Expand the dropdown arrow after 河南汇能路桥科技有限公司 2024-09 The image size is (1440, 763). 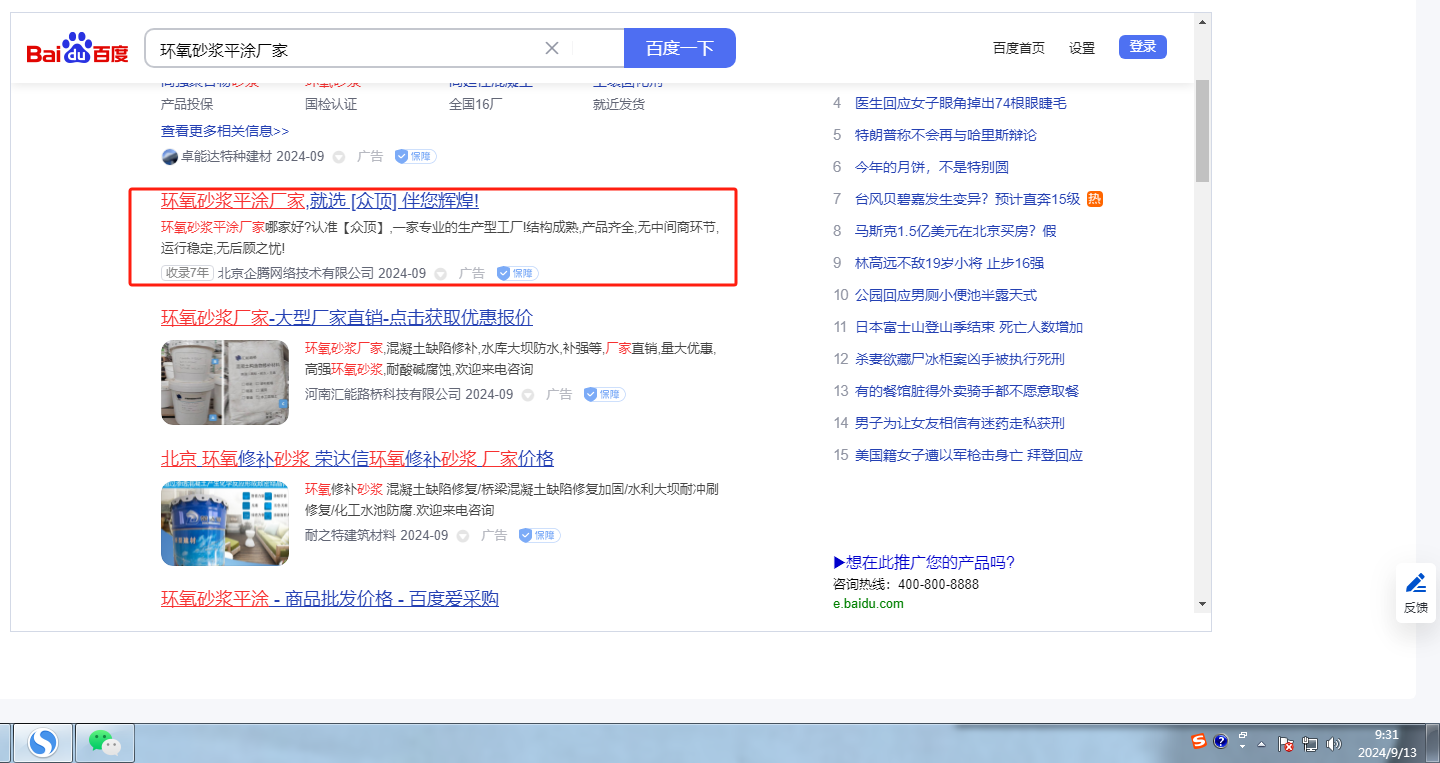528,395
